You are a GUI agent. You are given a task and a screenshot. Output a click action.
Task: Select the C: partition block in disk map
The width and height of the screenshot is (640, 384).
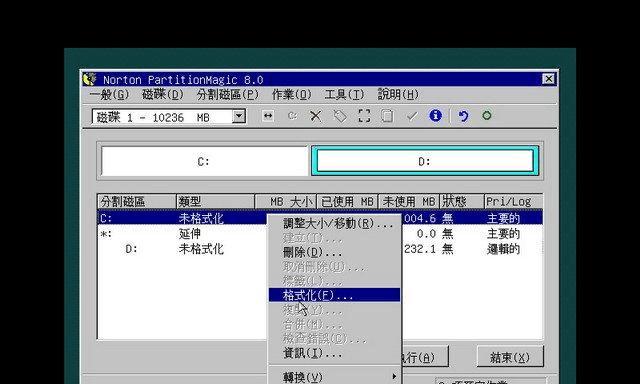[x=204, y=162]
